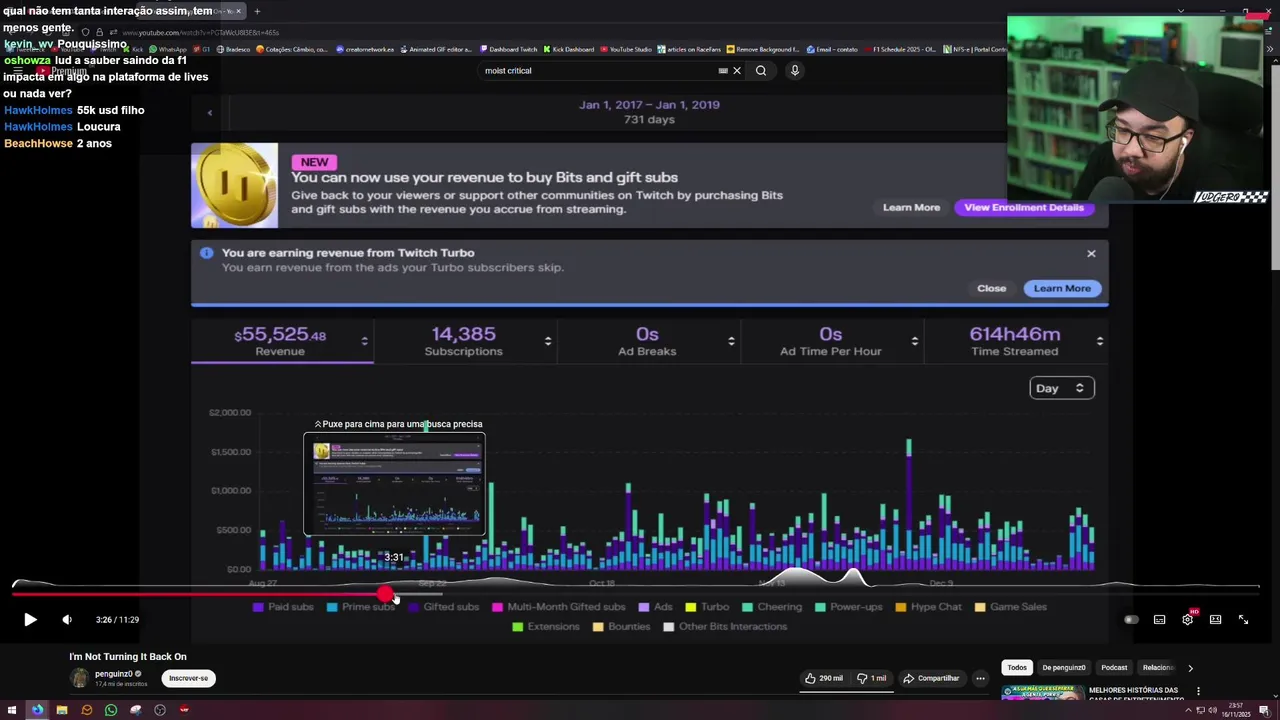
Task: Open the Kick Dashboard bookmark
Action: coord(568,49)
